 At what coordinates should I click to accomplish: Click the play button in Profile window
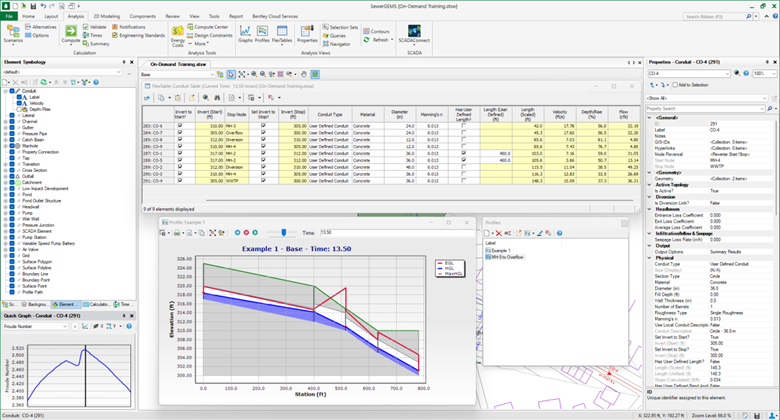[x=255, y=232]
